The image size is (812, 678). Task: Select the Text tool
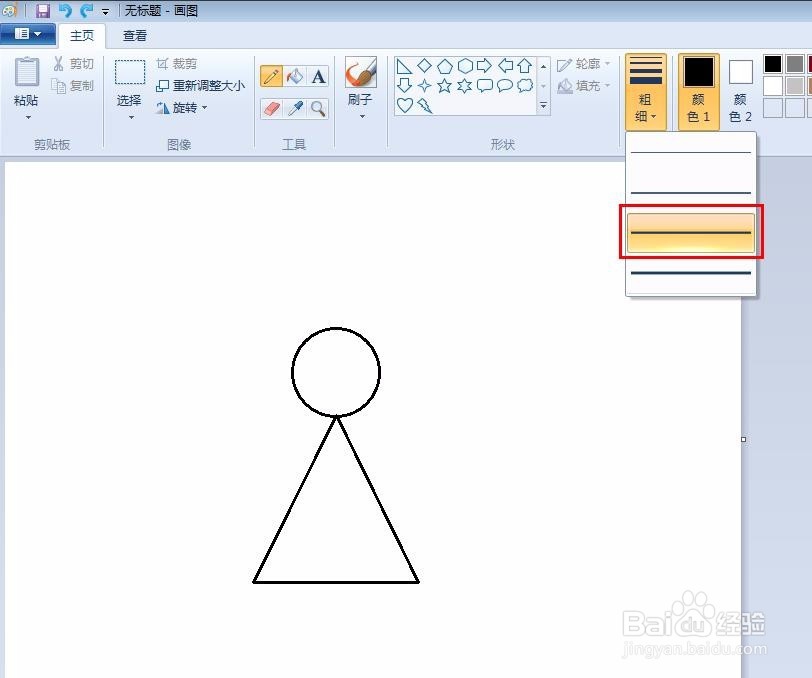pos(317,76)
